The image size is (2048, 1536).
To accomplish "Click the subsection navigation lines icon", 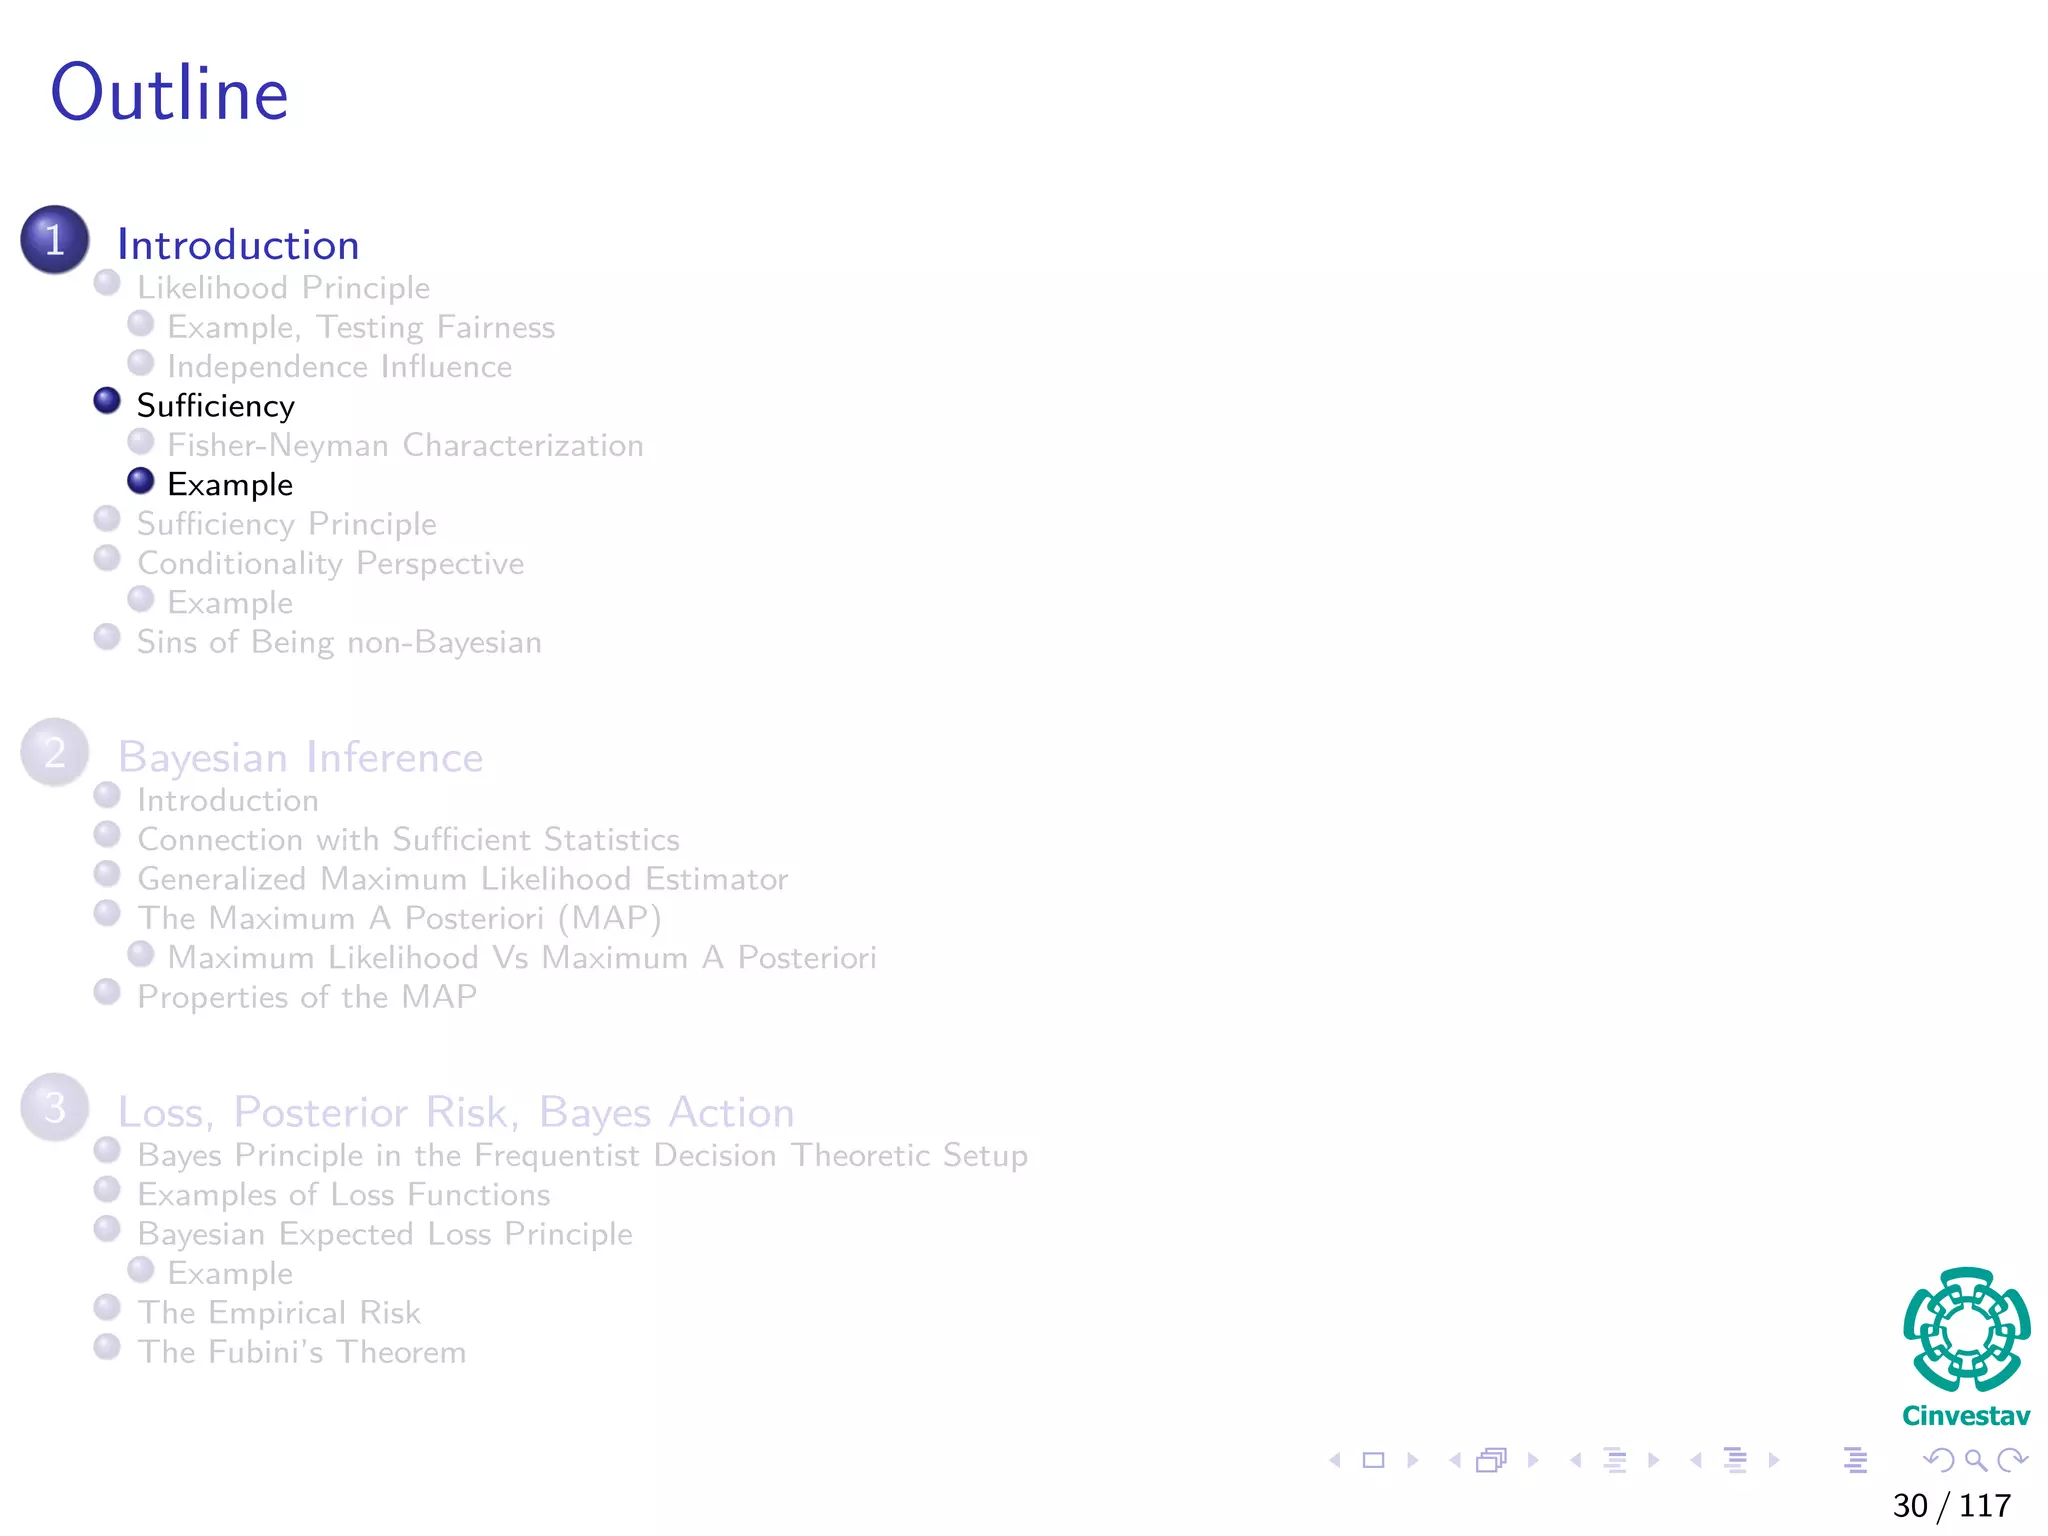I will (1615, 1460).
